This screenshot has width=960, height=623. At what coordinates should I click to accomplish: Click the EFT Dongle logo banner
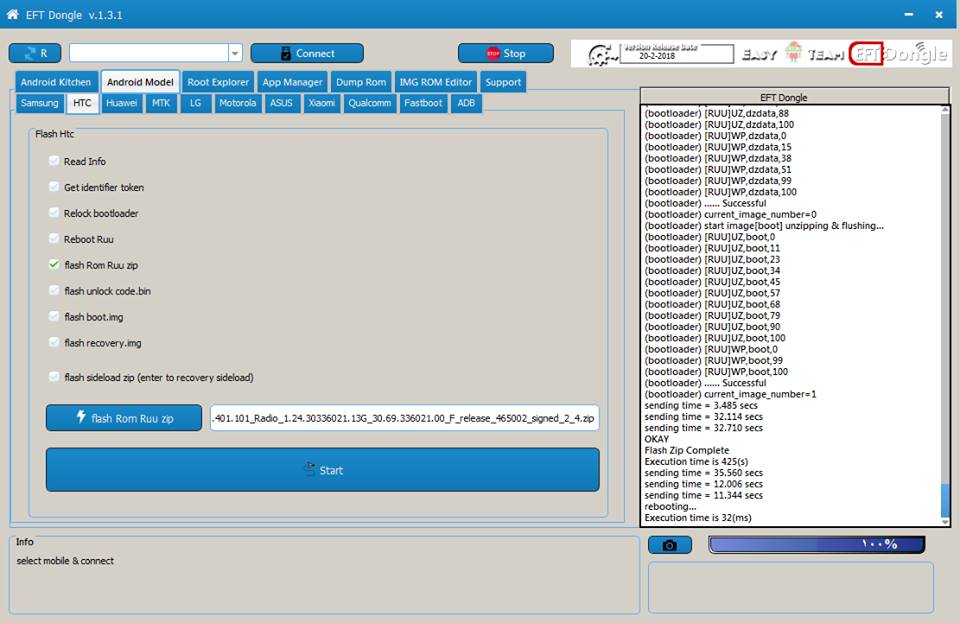point(761,54)
